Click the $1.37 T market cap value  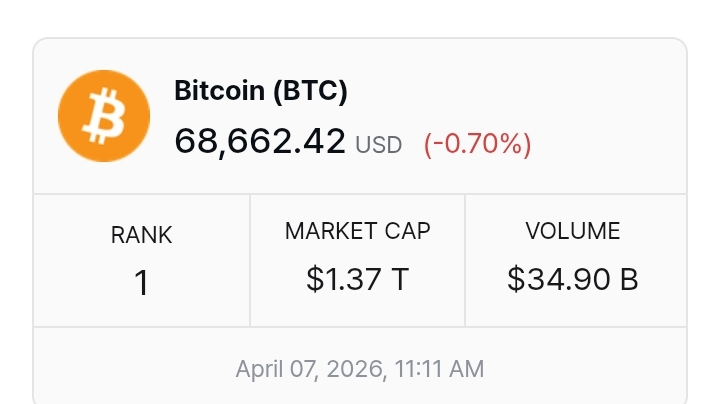358,279
